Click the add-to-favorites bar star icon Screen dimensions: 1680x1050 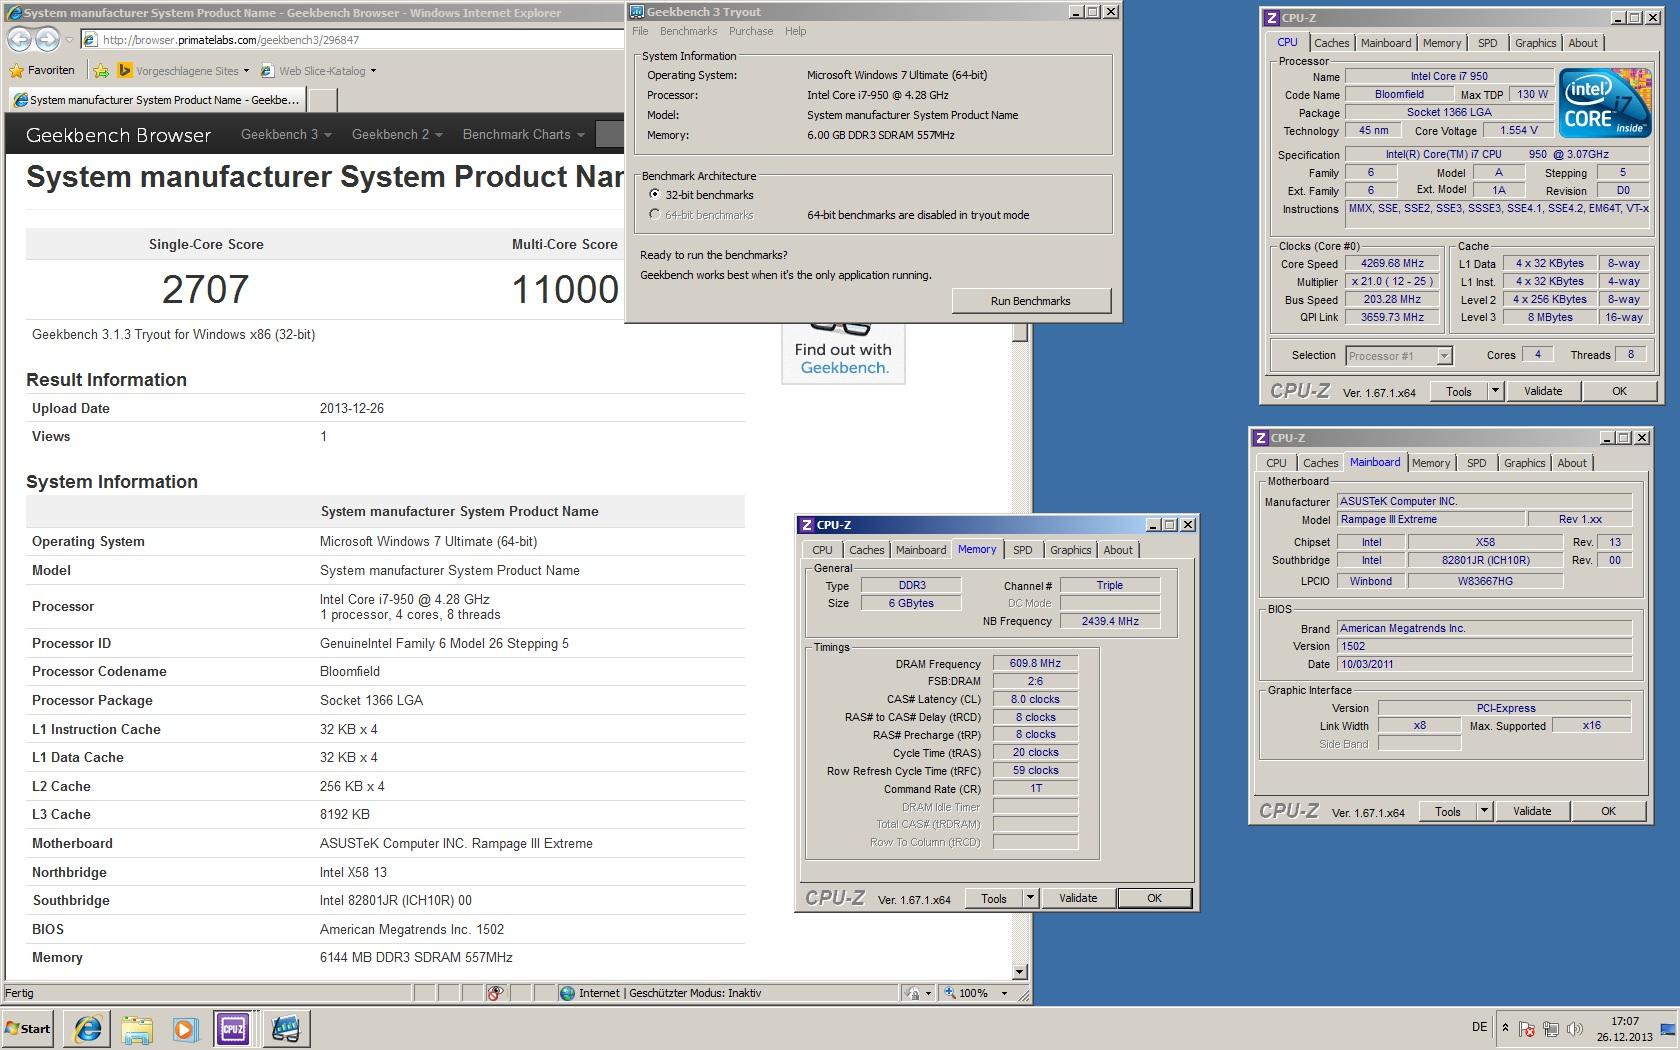pos(101,70)
